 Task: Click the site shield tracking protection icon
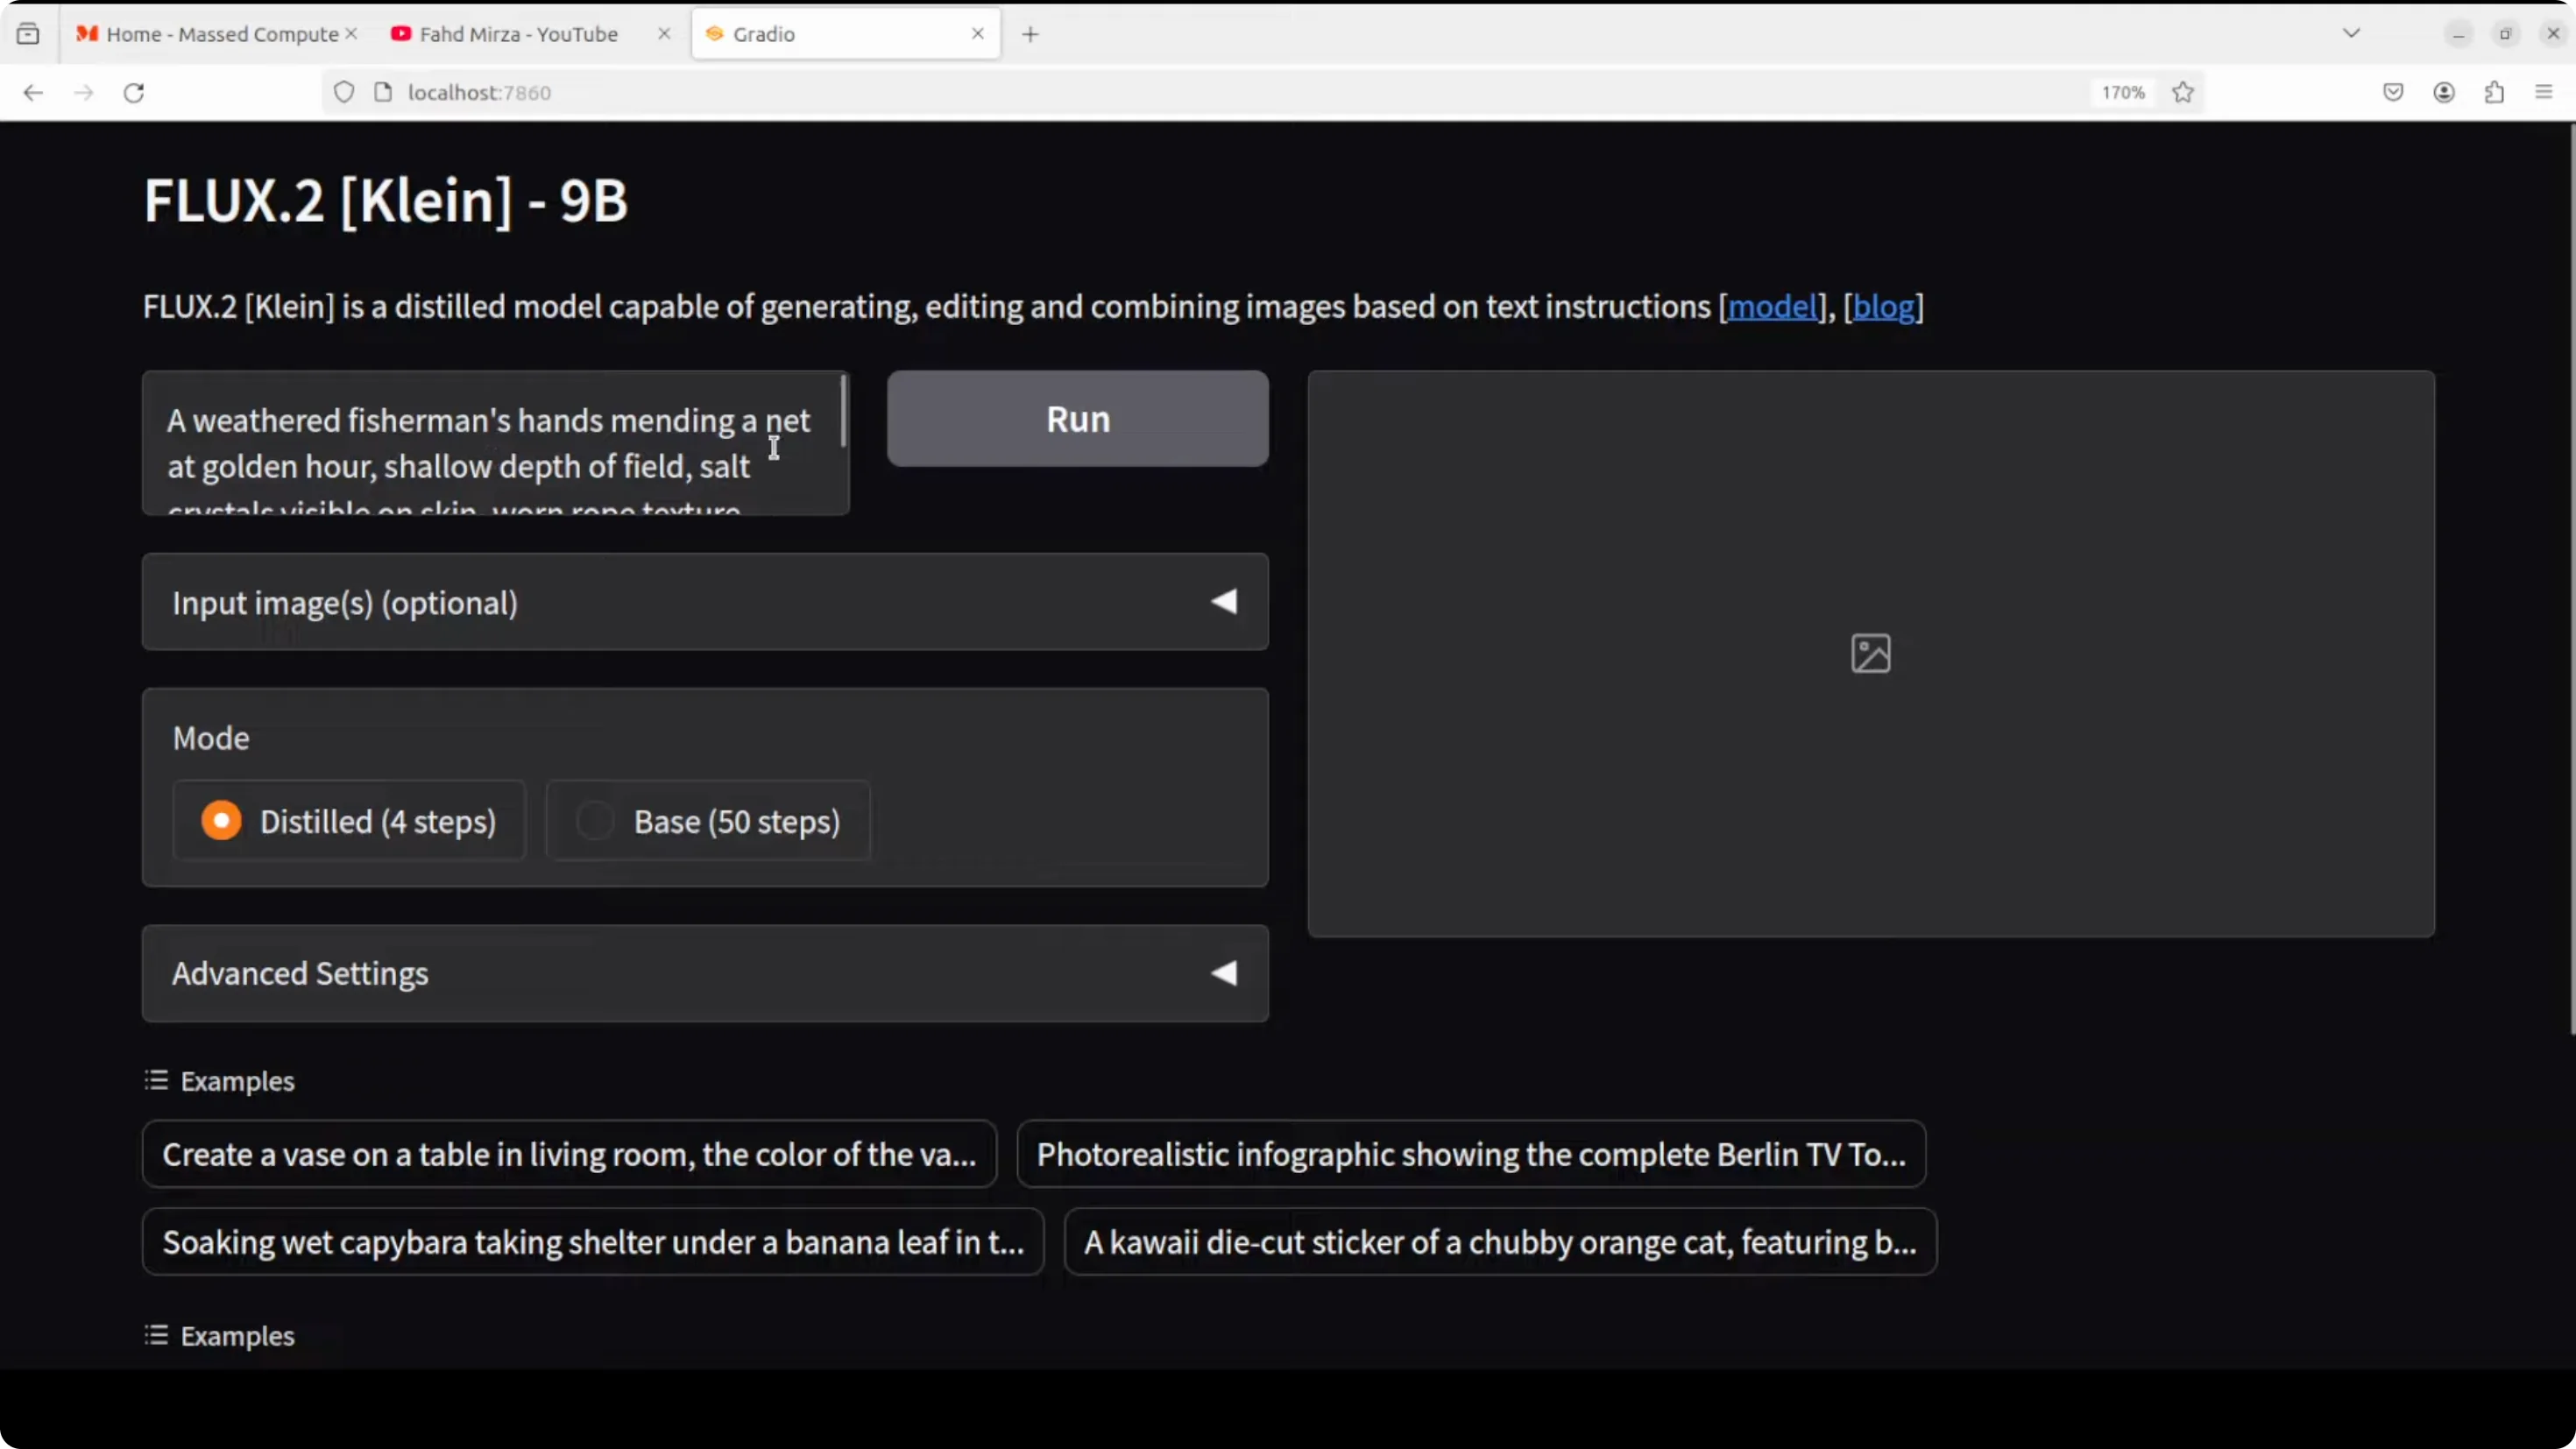coord(344,93)
